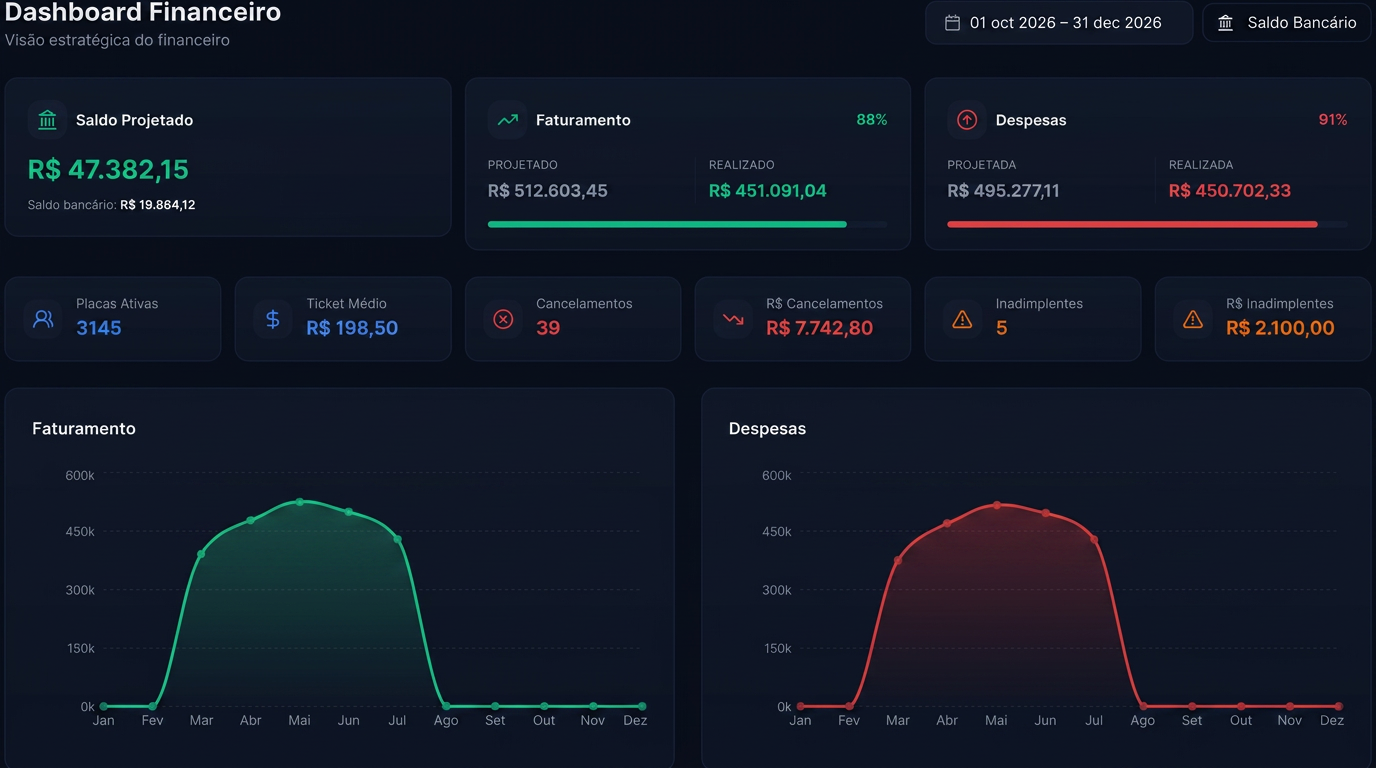1376x768 pixels.
Task: Click the 450k label on Despesas chart axis
Action: click(777, 531)
